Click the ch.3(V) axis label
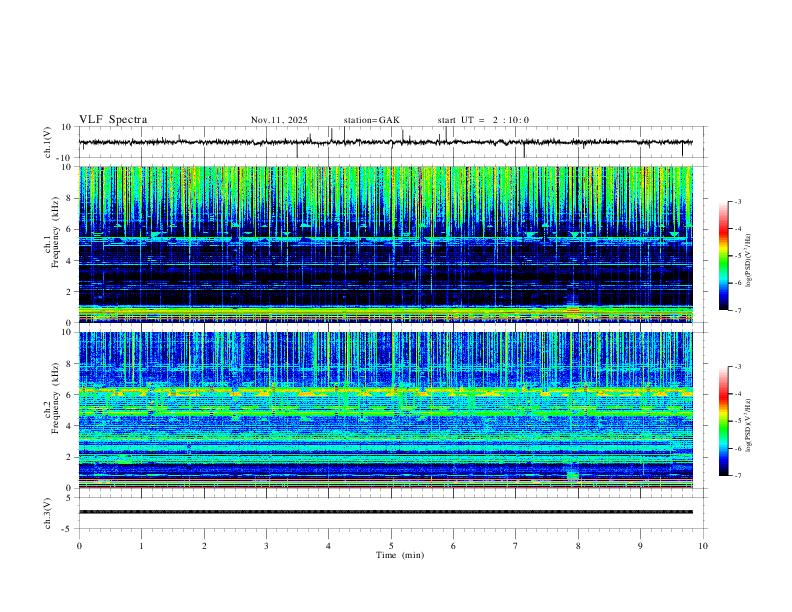Screen dimensions: 792x612 [x=48, y=513]
